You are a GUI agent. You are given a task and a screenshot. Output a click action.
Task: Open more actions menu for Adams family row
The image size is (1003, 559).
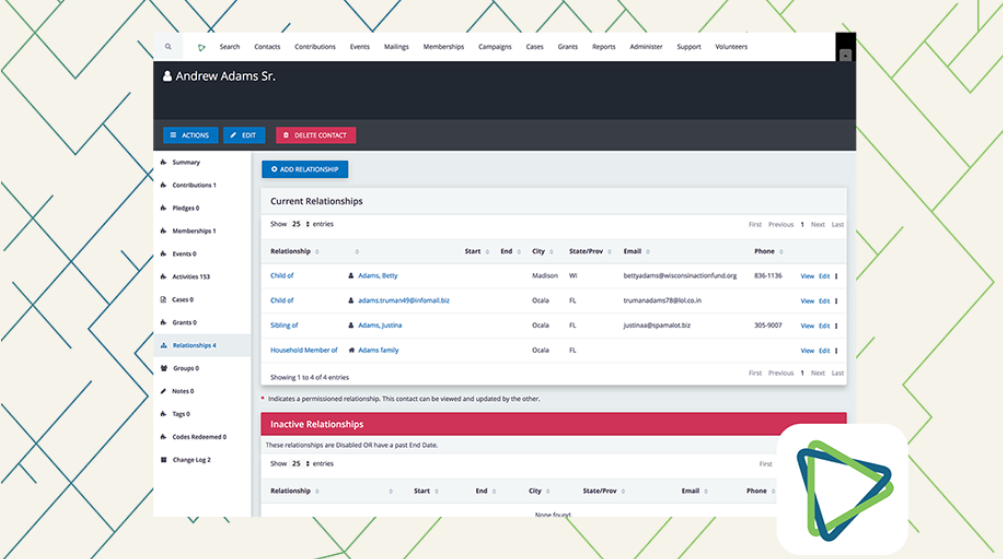(836, 351)
